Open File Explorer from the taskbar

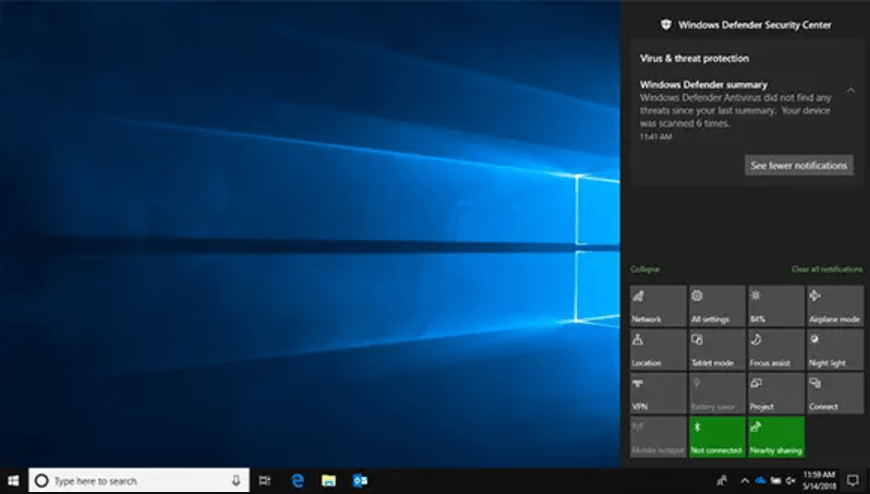(x=328, y=481)
